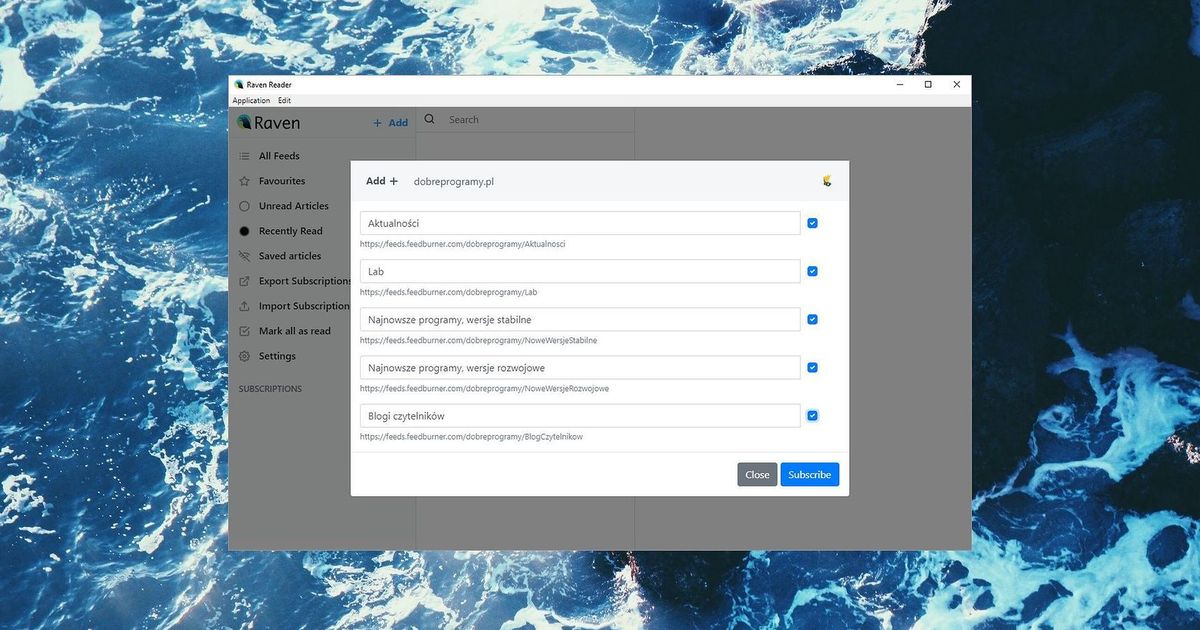Select the All Feeds sidebar label
The height and width of the screenshot is (630, 1200).
tap(279, 156)
